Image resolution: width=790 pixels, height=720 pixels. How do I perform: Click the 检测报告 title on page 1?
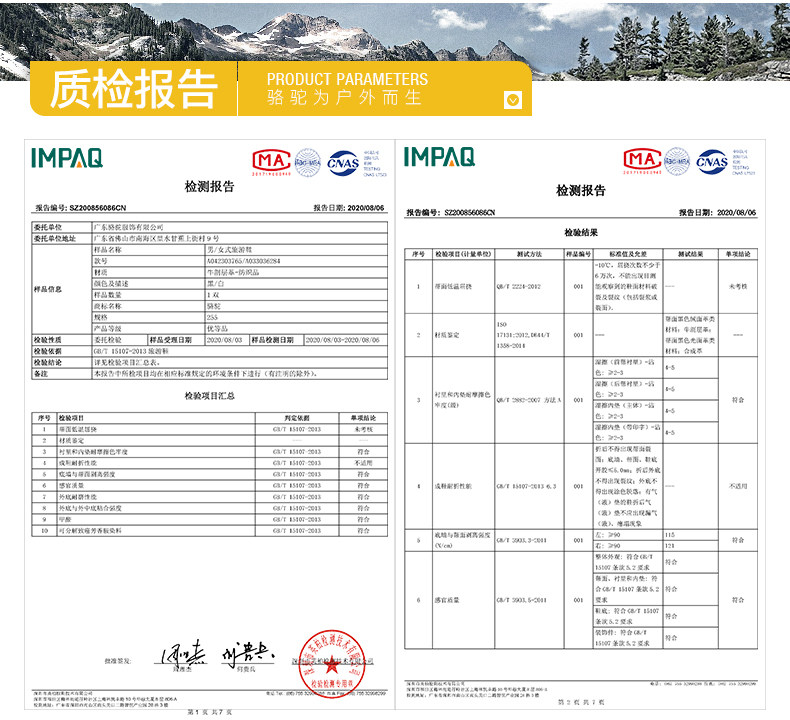click(210, 186)
